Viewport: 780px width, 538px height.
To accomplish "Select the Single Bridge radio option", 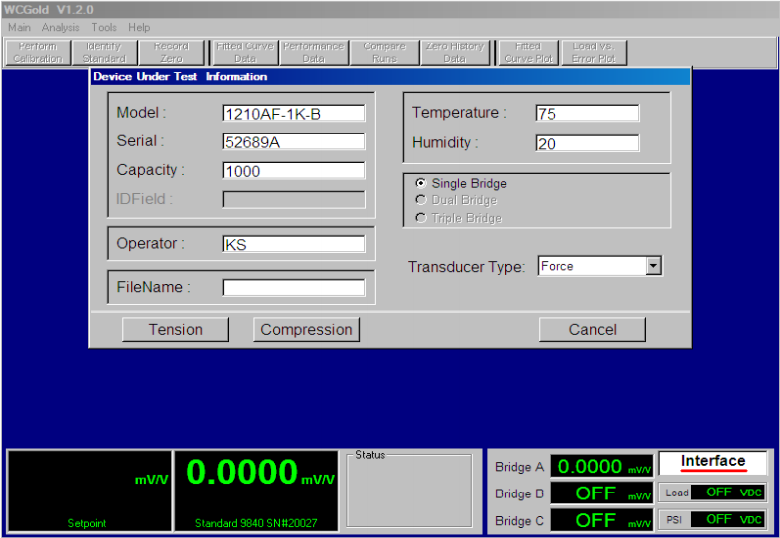I will pyautogui.click(x=421, y=184).
